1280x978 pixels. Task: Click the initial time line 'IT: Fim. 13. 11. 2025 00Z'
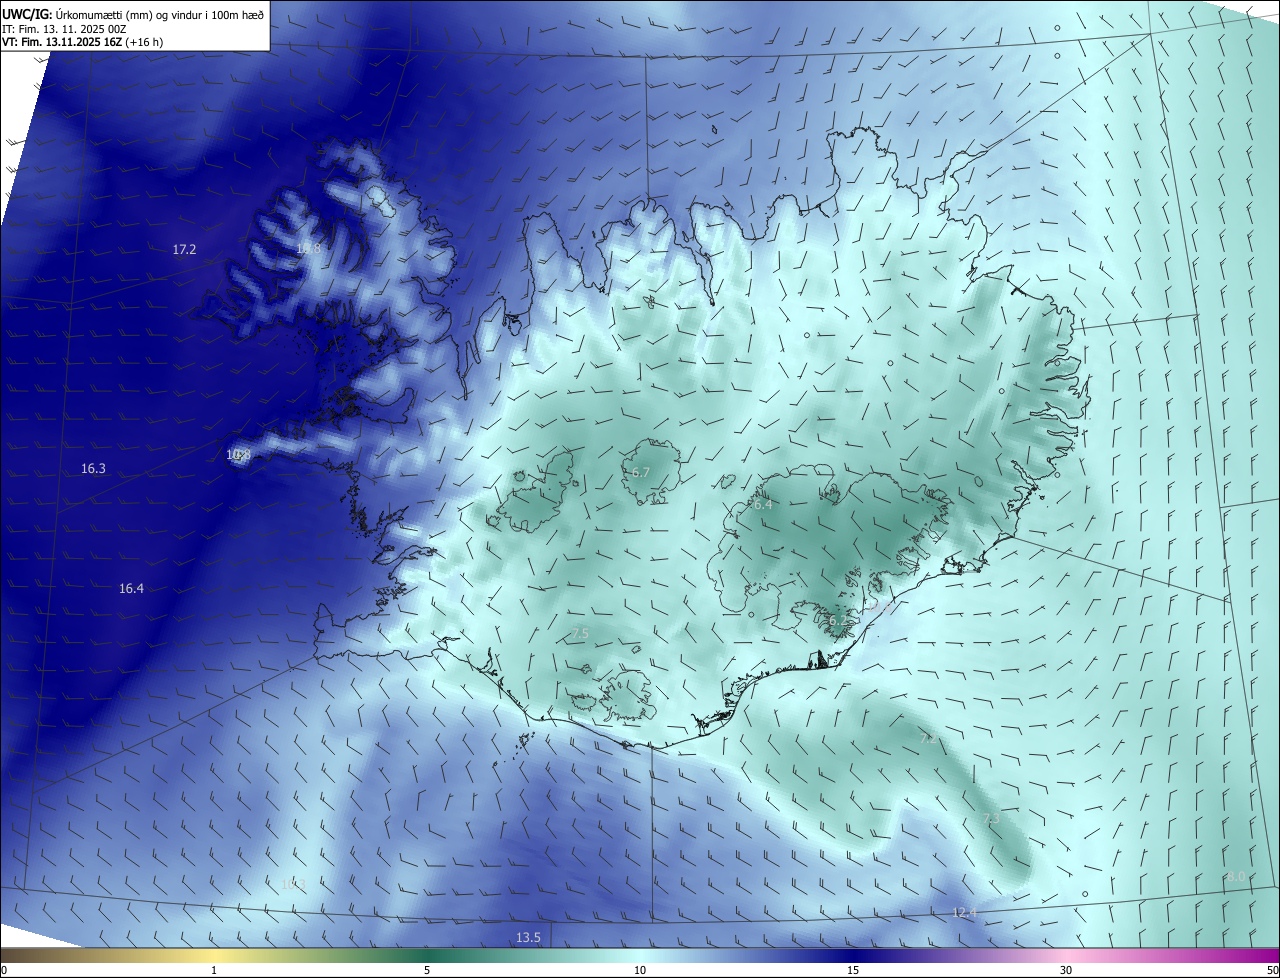click(x=65, y=28)
